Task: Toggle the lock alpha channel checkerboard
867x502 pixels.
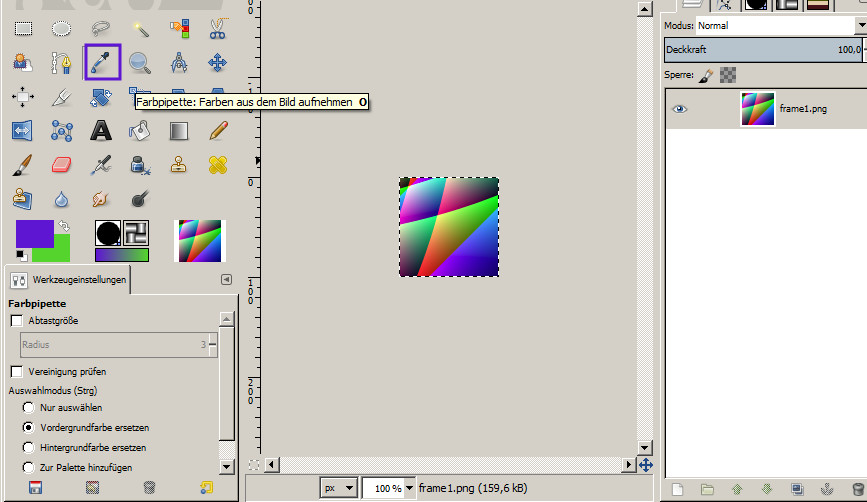Action: click(x=728, y=75)
